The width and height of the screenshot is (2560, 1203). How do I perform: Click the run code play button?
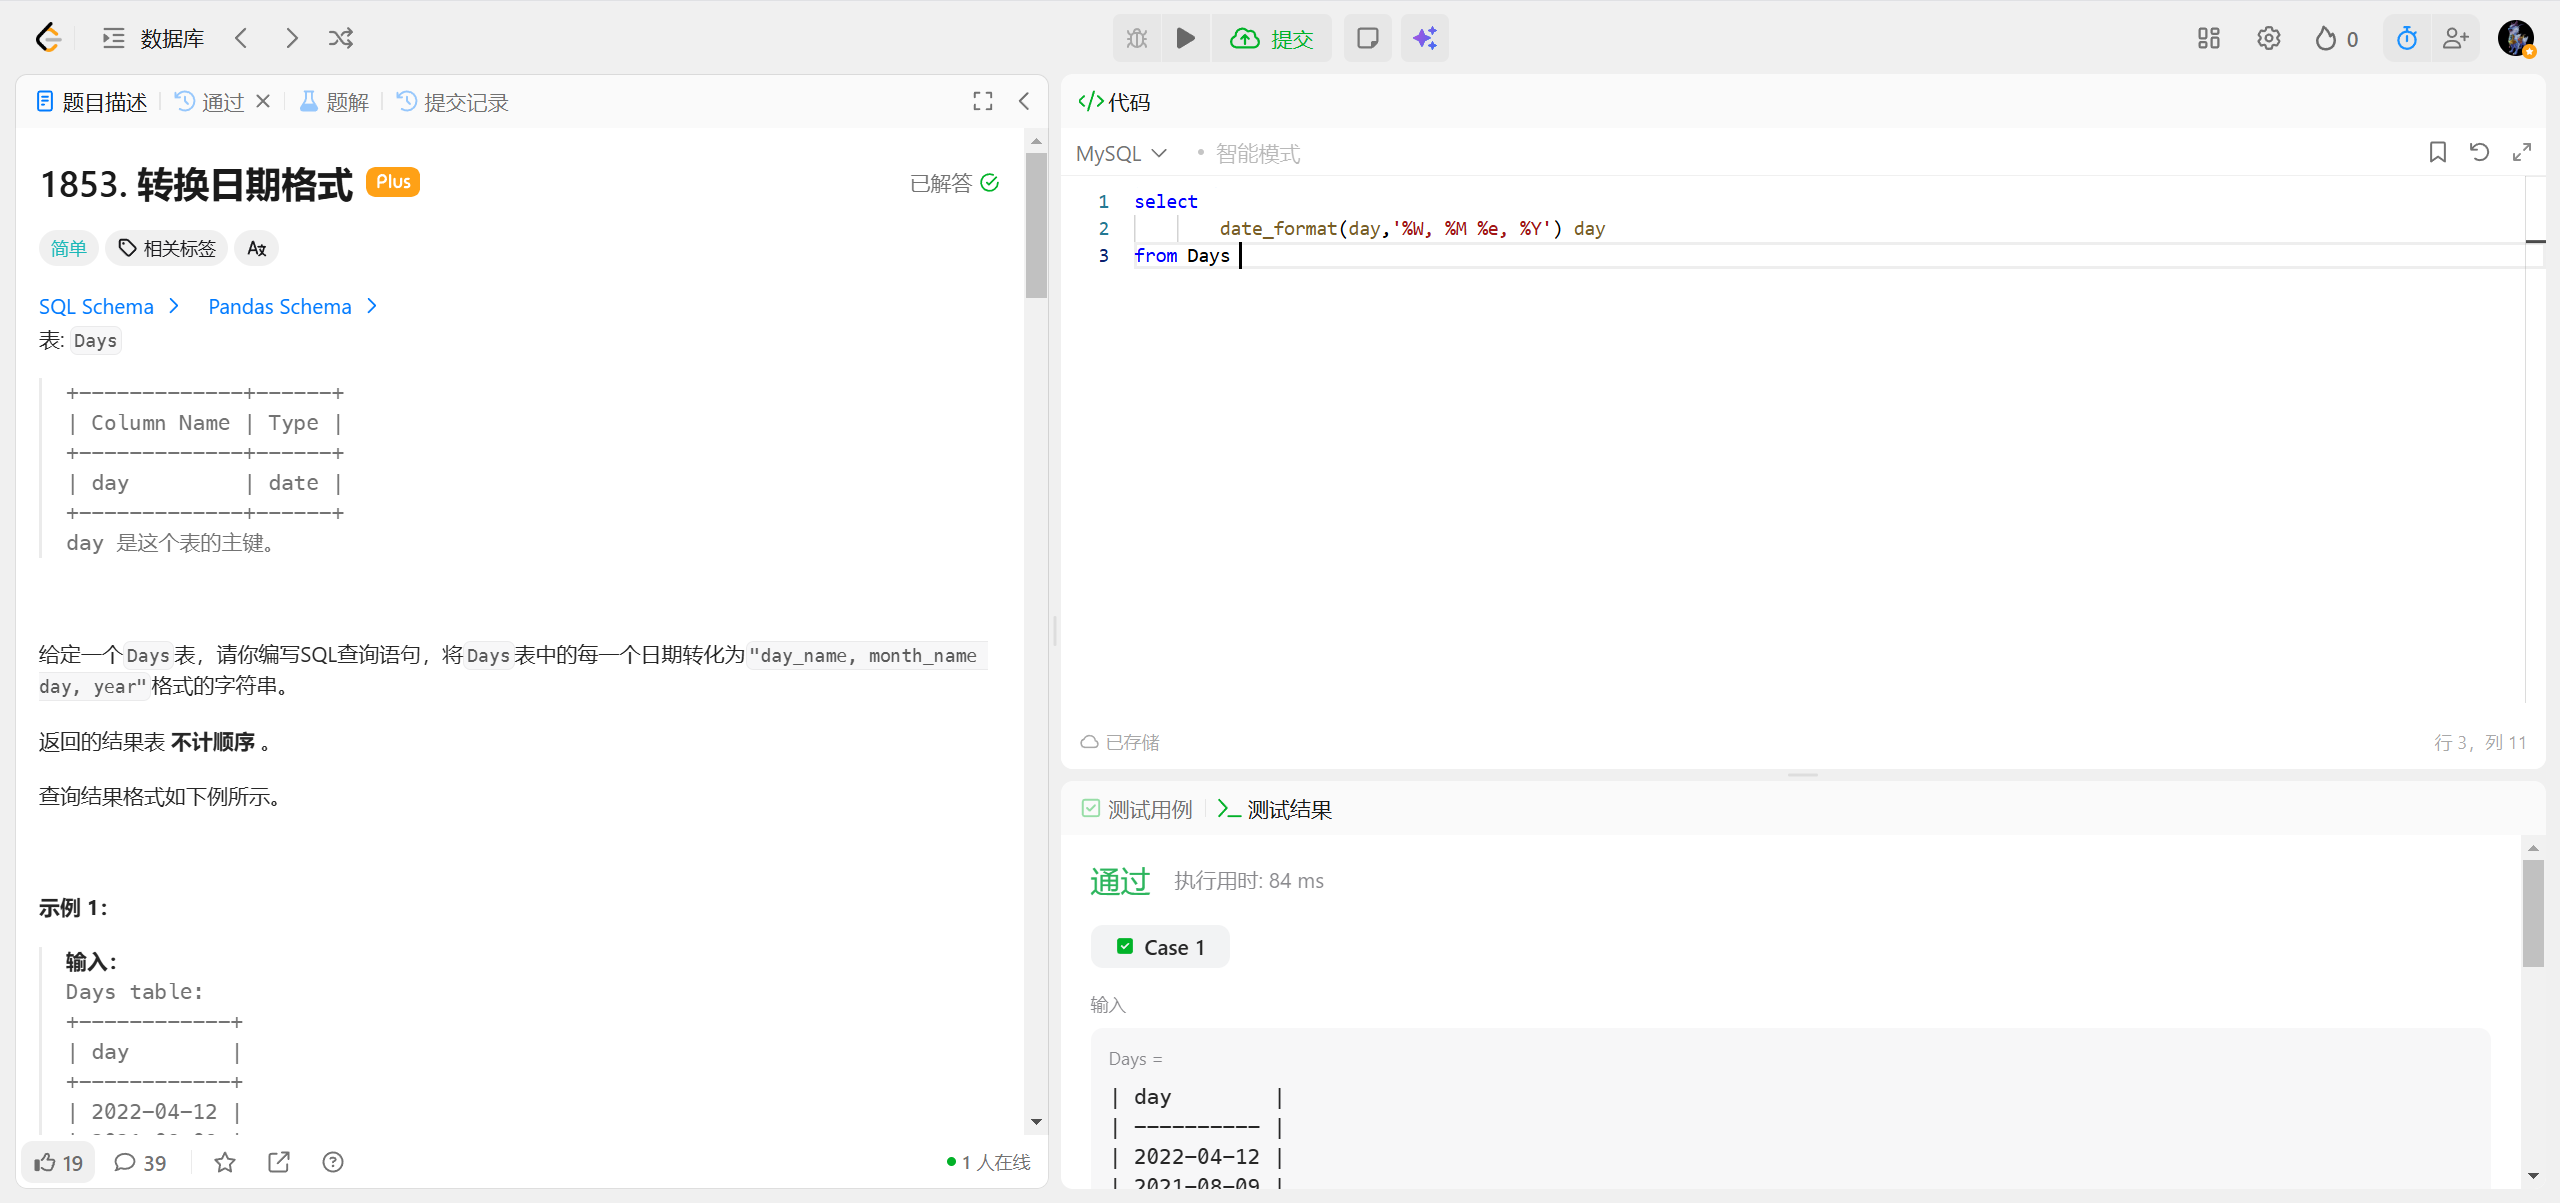point(1185,38)
